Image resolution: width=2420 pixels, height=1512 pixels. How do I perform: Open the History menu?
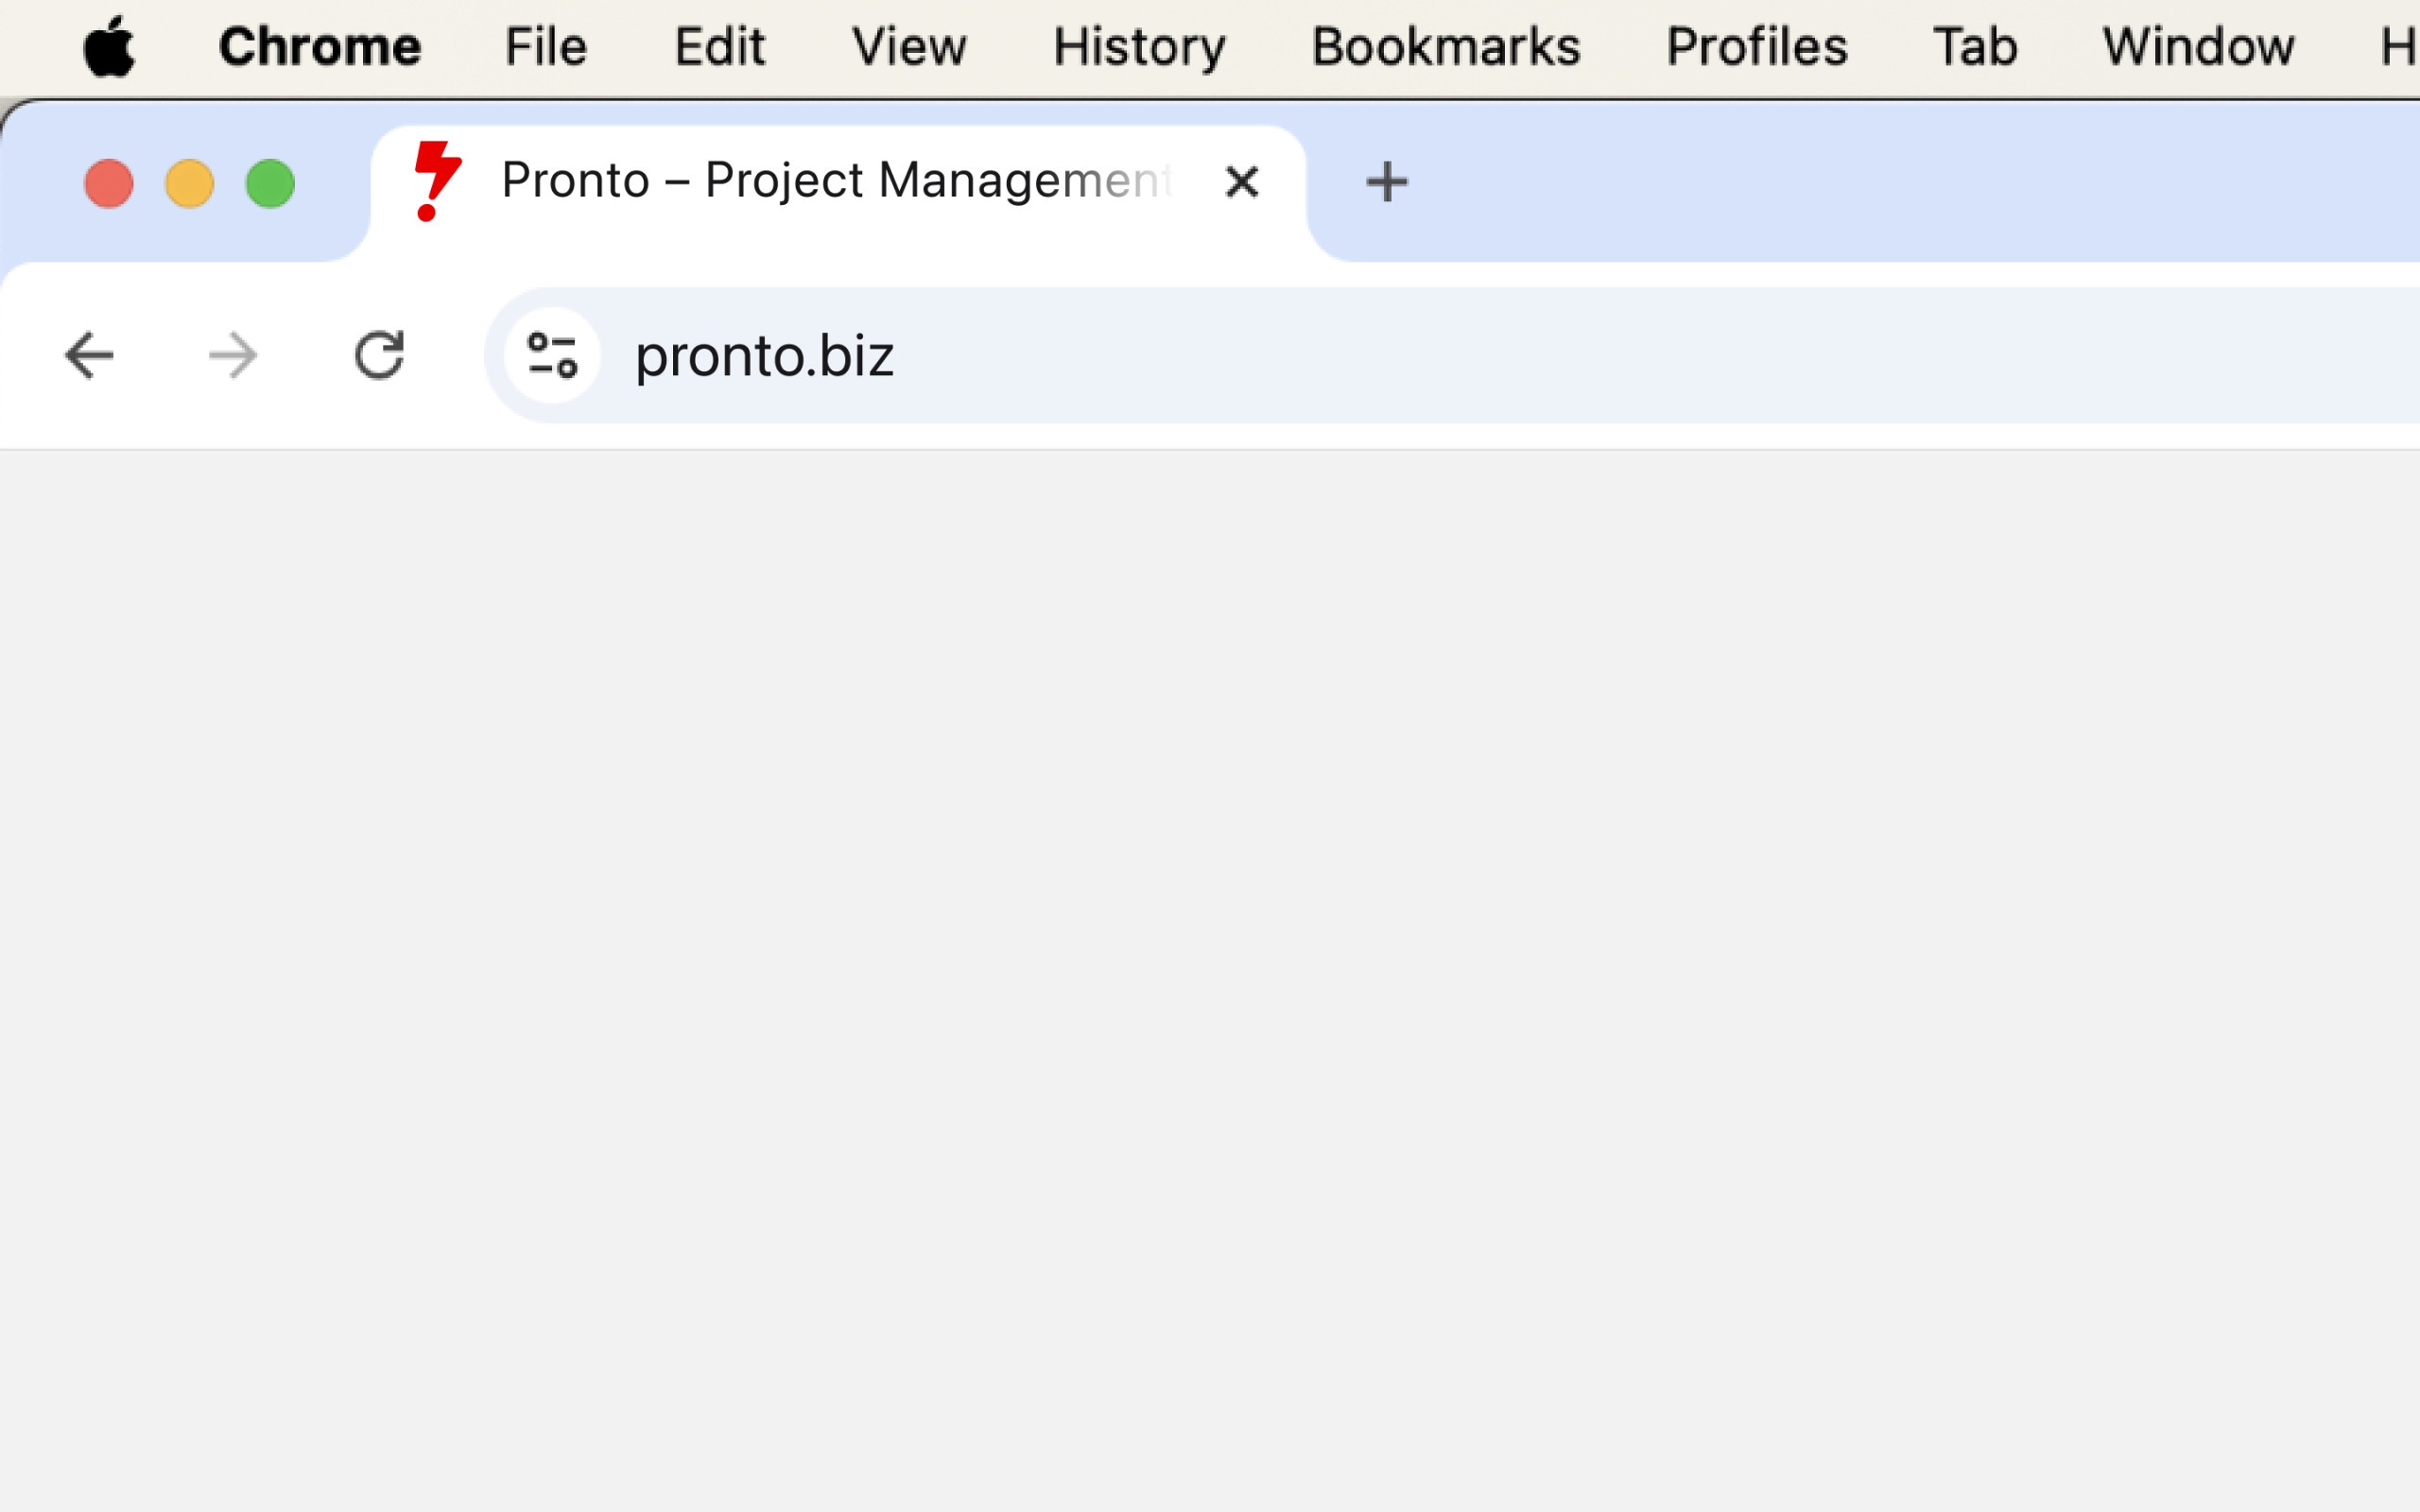pyautogui.click(x=1139, y=46)
